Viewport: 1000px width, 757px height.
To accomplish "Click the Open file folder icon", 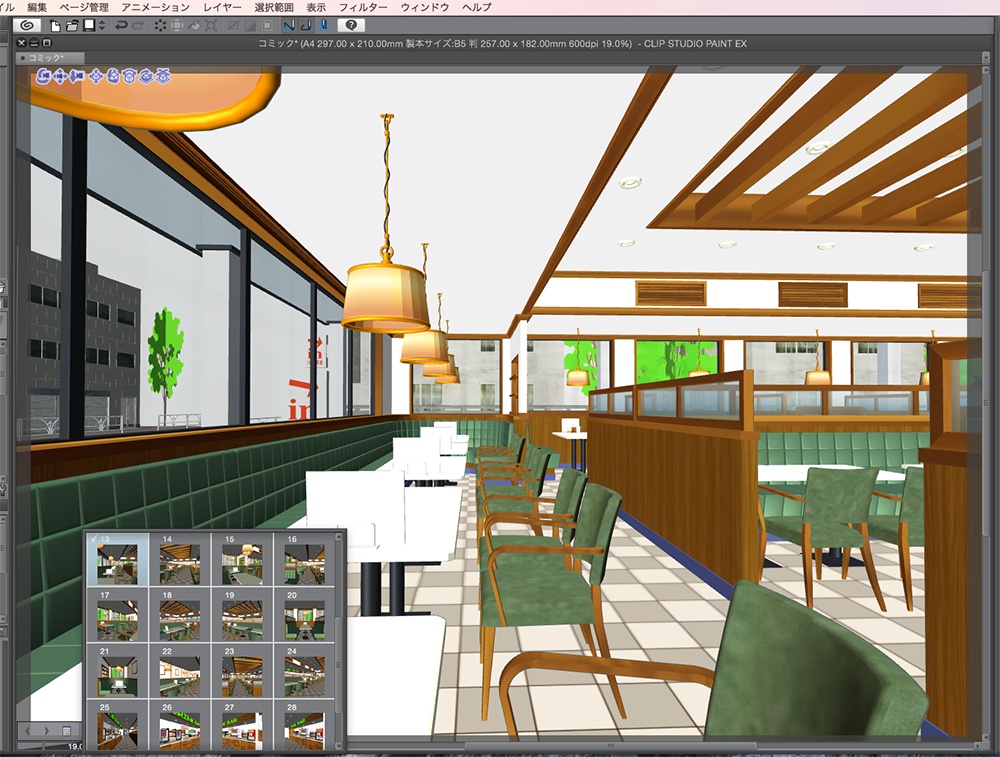I will [x=72, y=26].
